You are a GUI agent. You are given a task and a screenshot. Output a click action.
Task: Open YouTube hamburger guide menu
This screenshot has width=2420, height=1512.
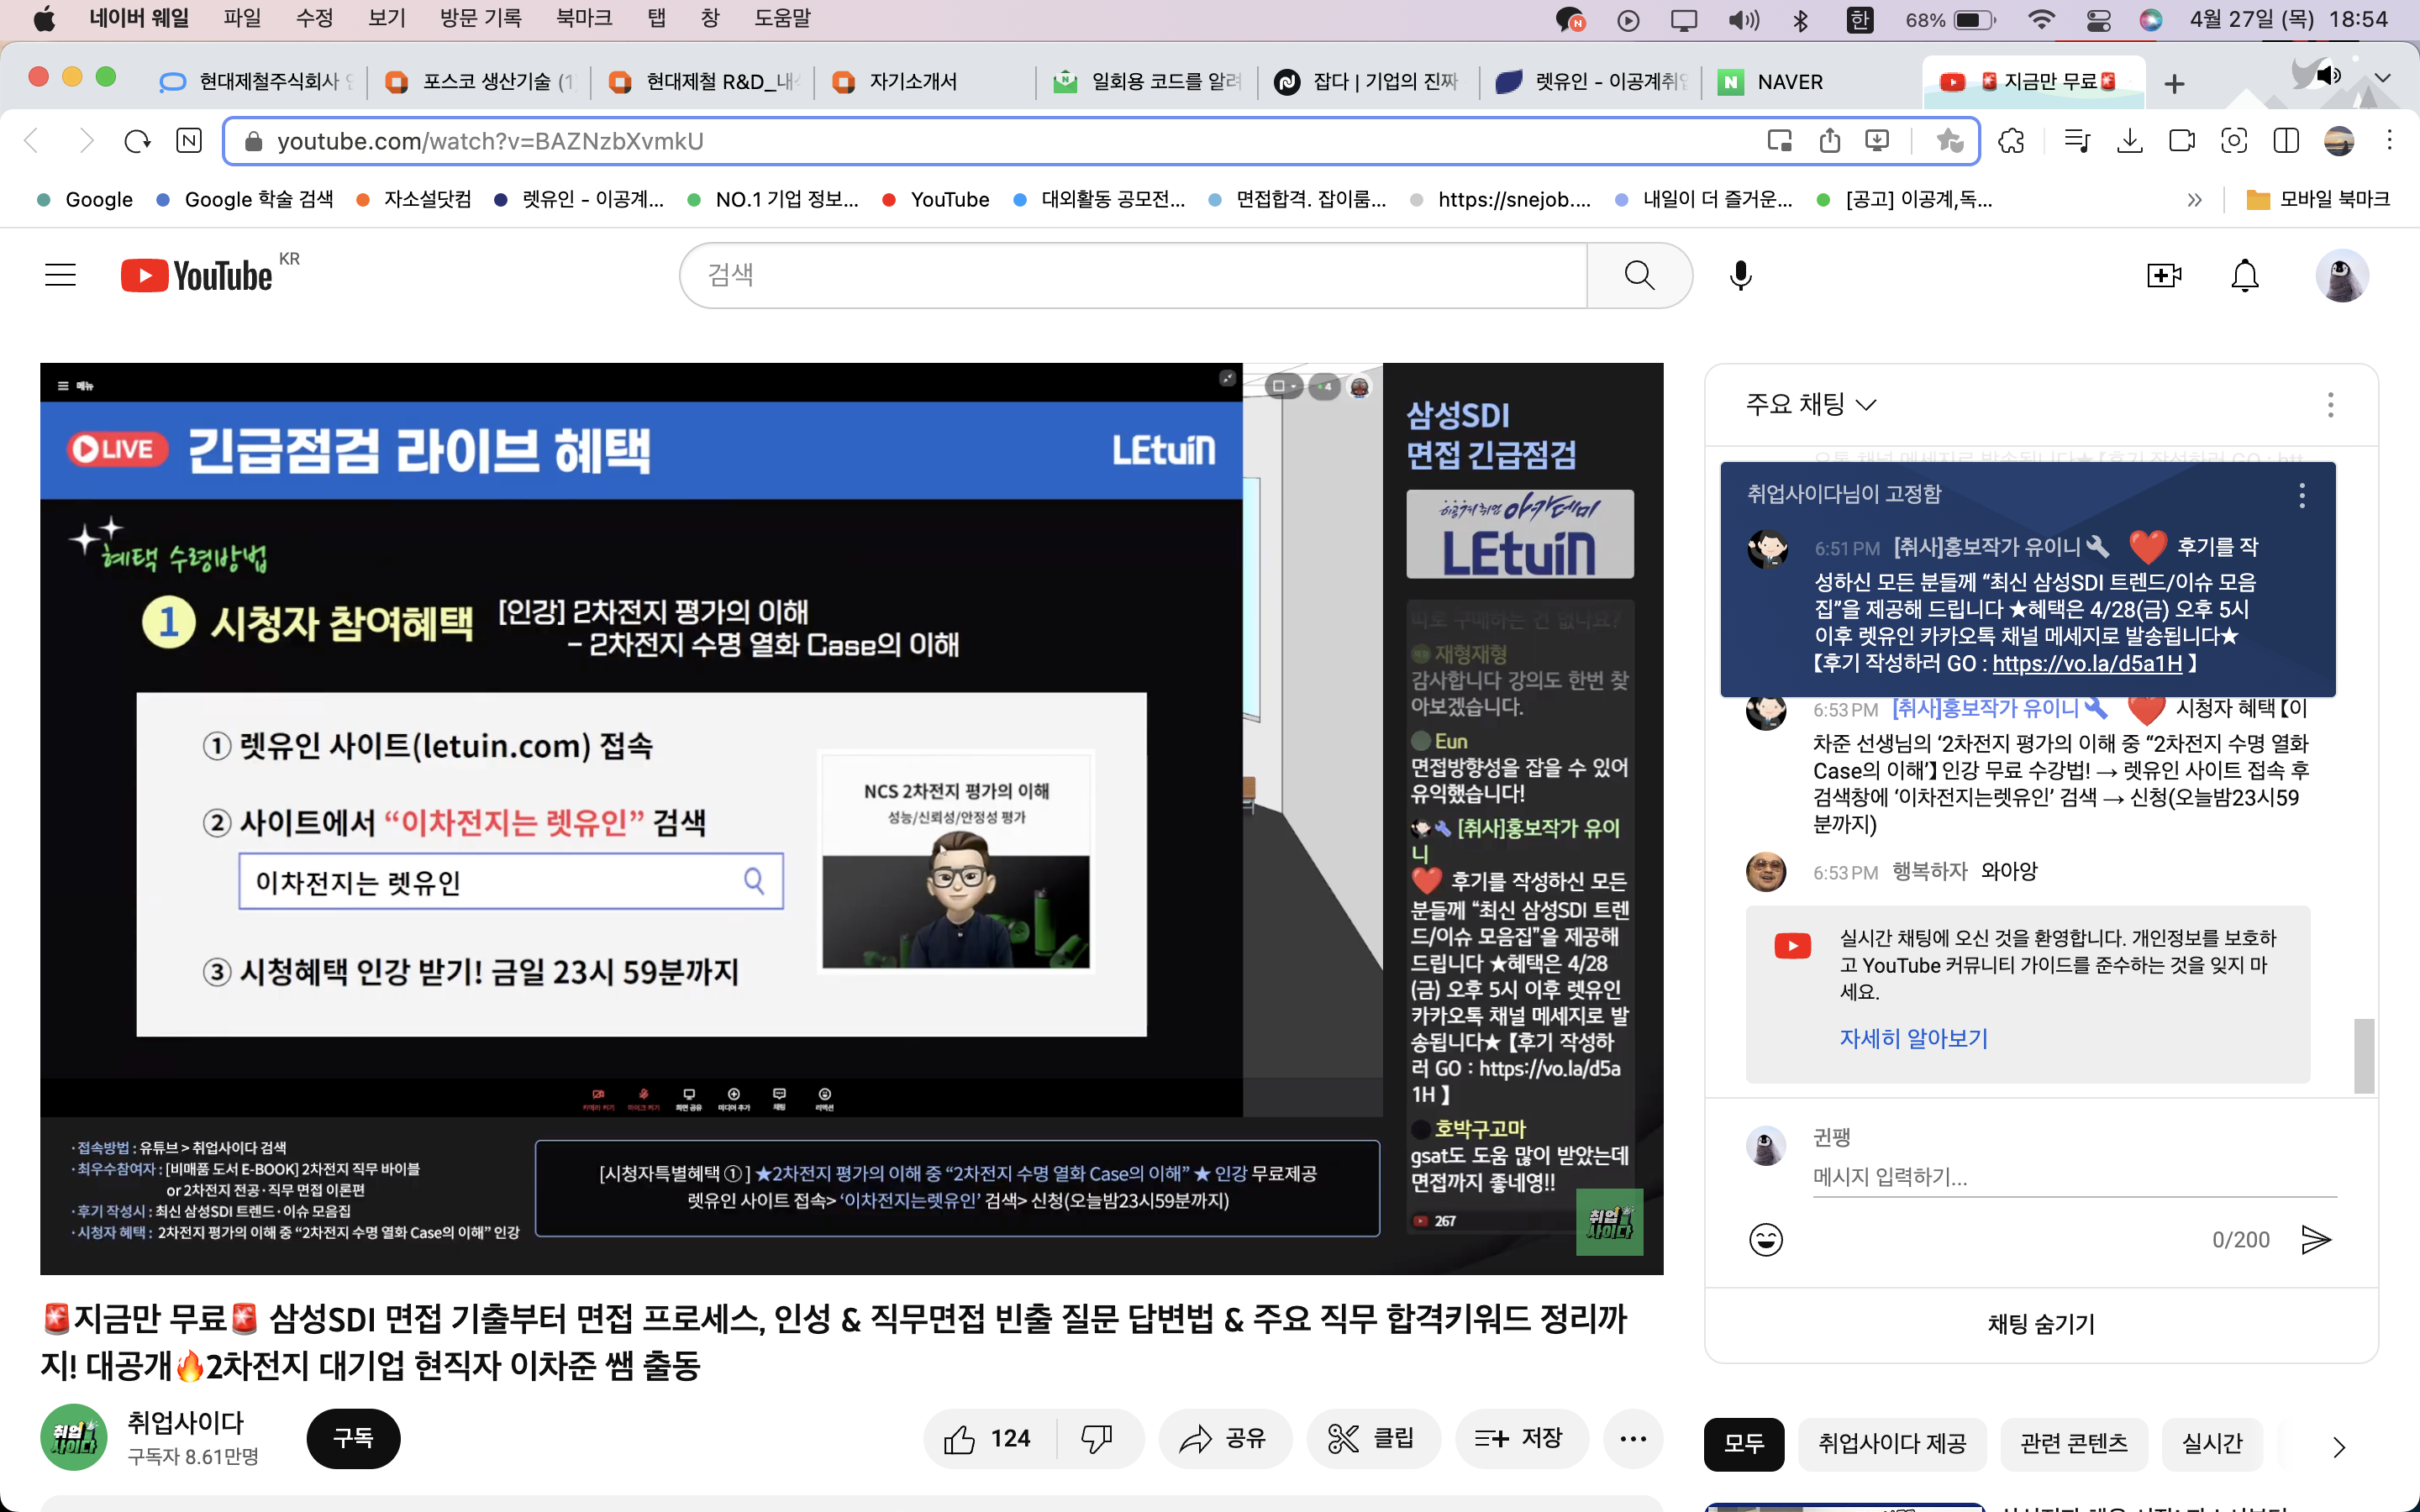pos(61,275)
